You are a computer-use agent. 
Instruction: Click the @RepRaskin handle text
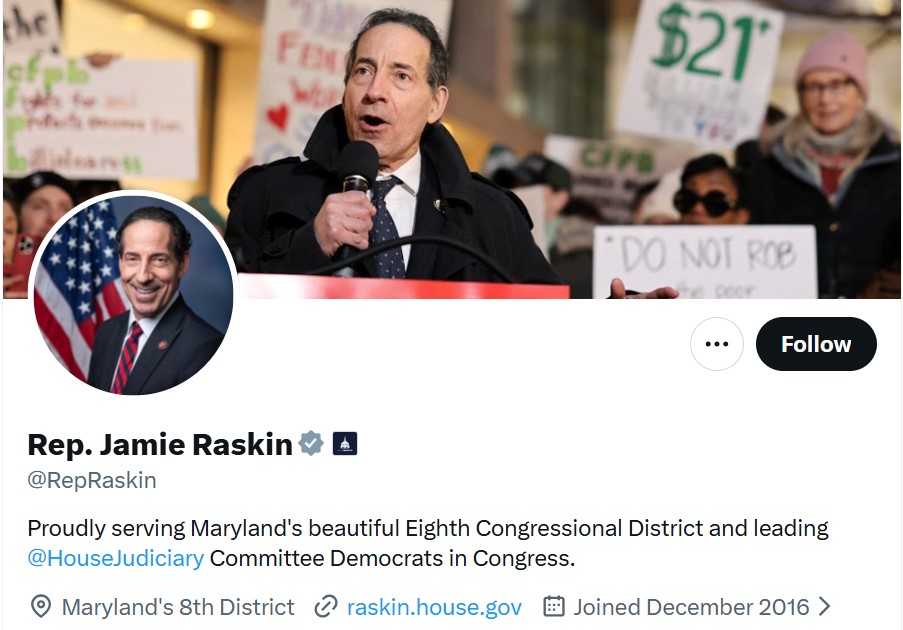(x=92, y=480)
